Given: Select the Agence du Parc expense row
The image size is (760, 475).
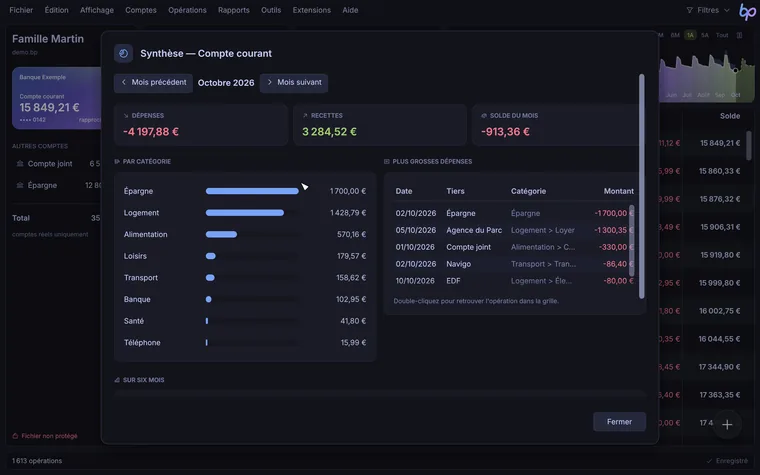Looking at the screenshot, I should pyautogui.click(x=514, y=230).
